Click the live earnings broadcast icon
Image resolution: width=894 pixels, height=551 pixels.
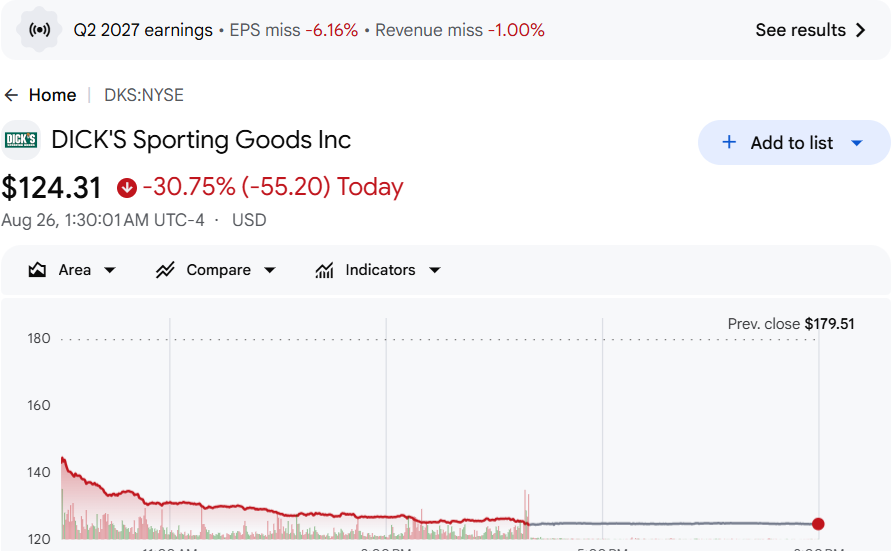39,30
